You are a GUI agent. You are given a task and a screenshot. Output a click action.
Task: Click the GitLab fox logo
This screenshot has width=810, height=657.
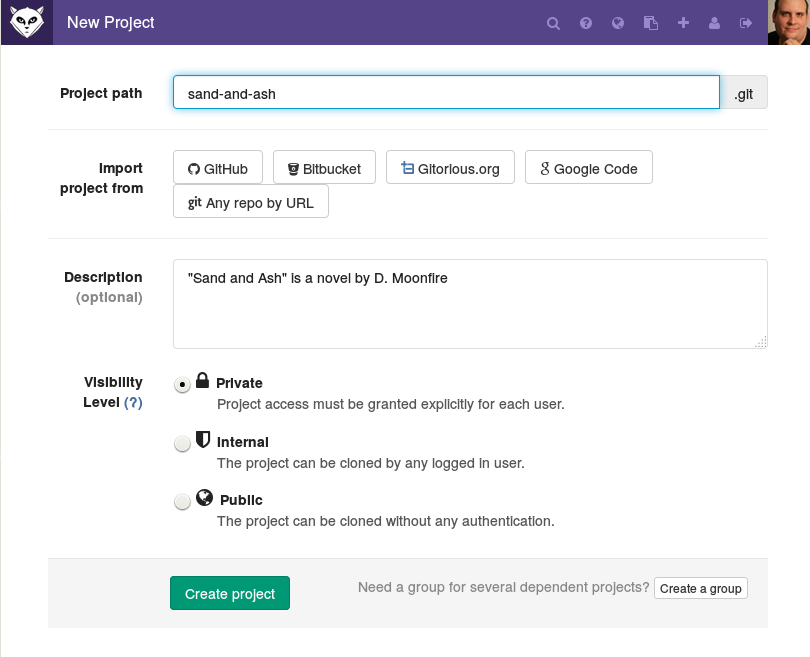point(27,22)
